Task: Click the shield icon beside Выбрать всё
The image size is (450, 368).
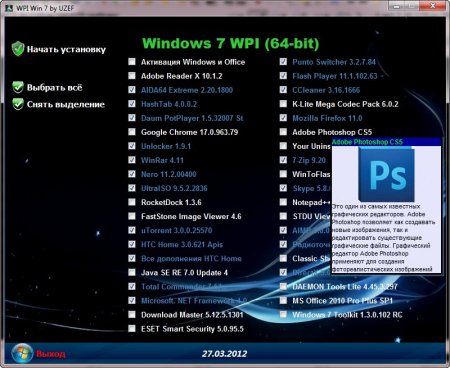Action: click(18, 87)
